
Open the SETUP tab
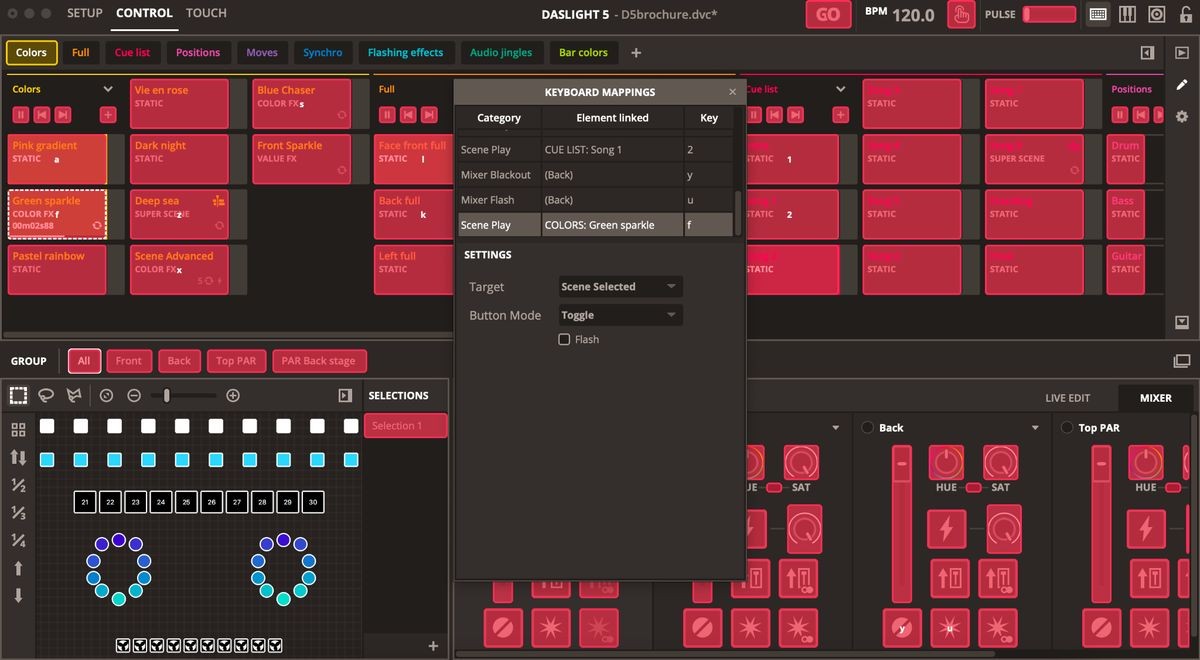pos(85,13)
